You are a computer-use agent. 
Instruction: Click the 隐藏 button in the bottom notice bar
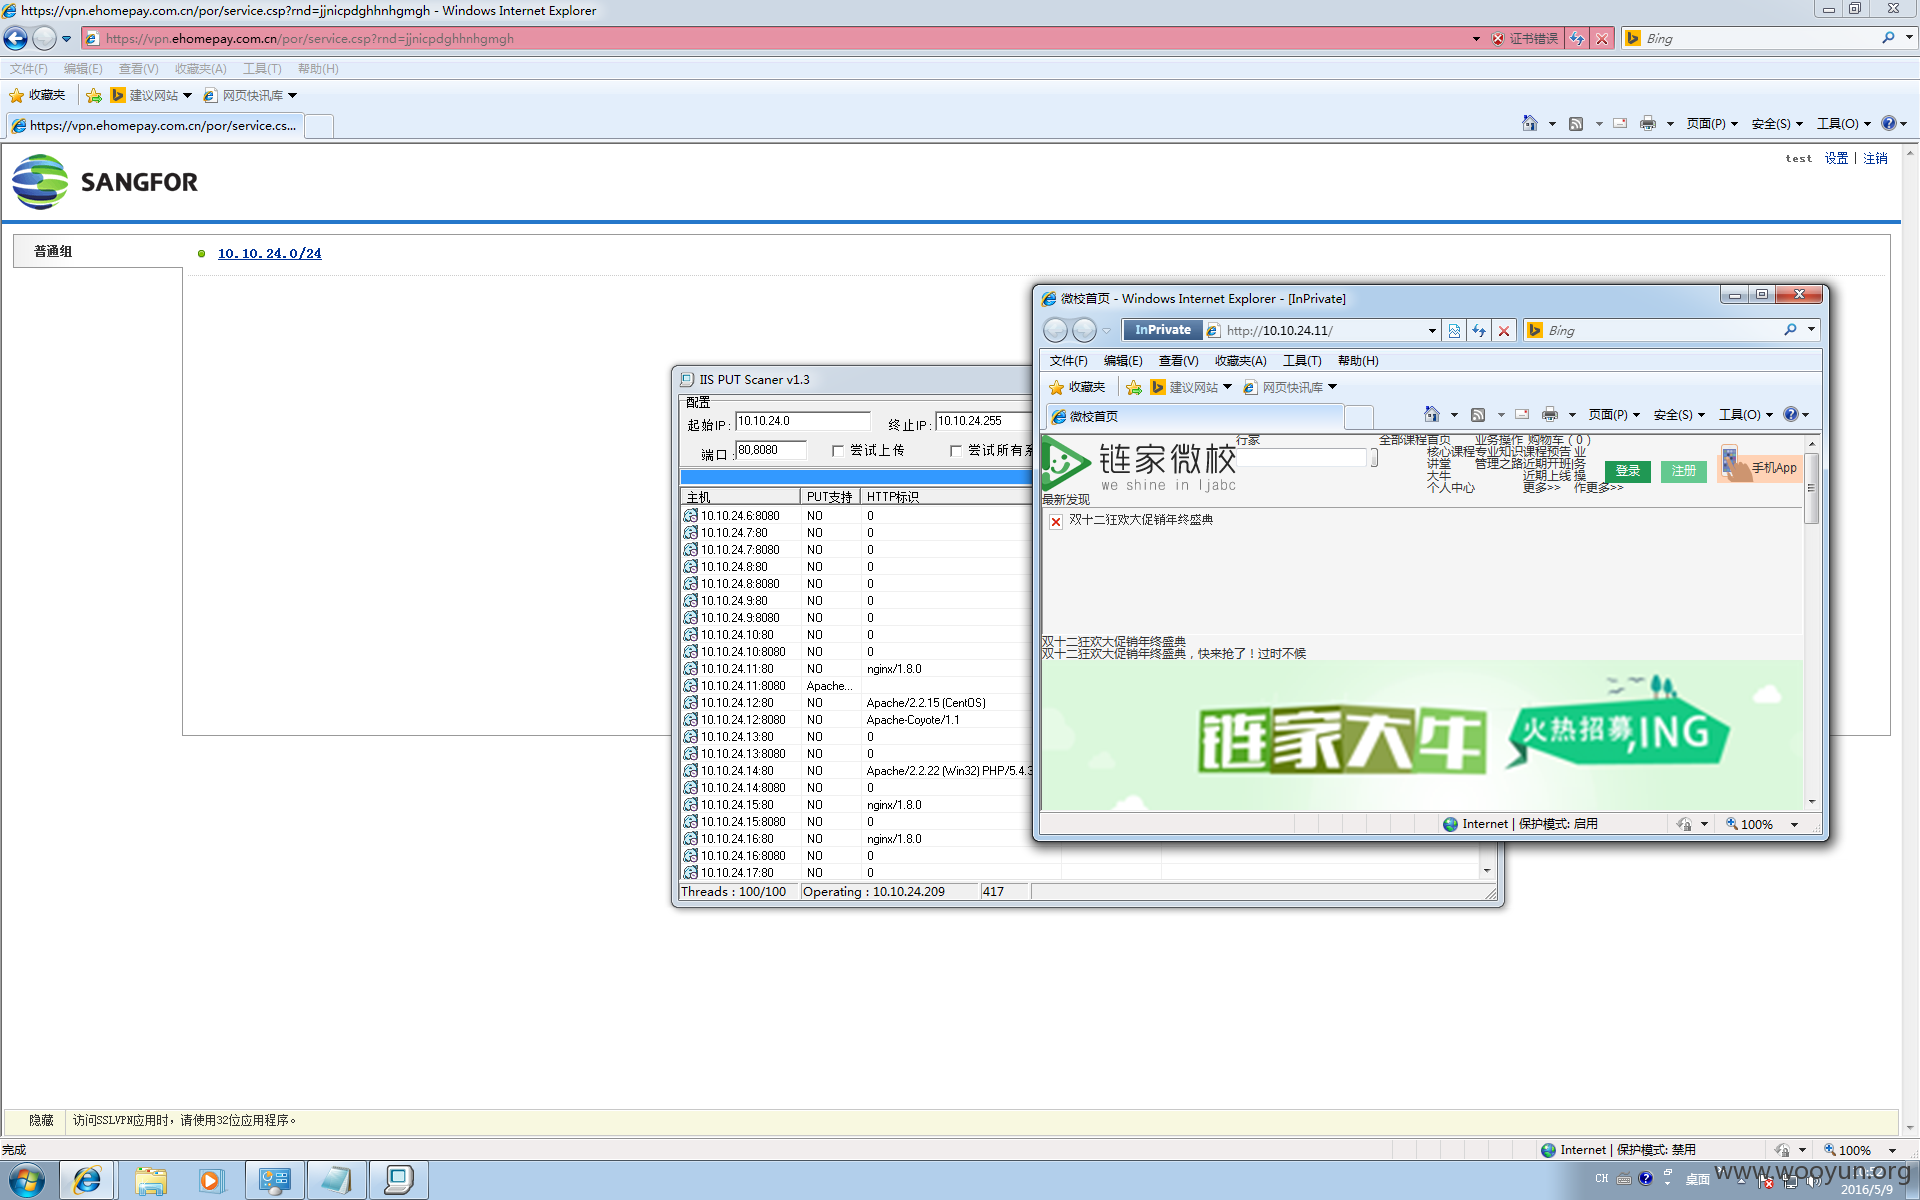(41, 1120)
